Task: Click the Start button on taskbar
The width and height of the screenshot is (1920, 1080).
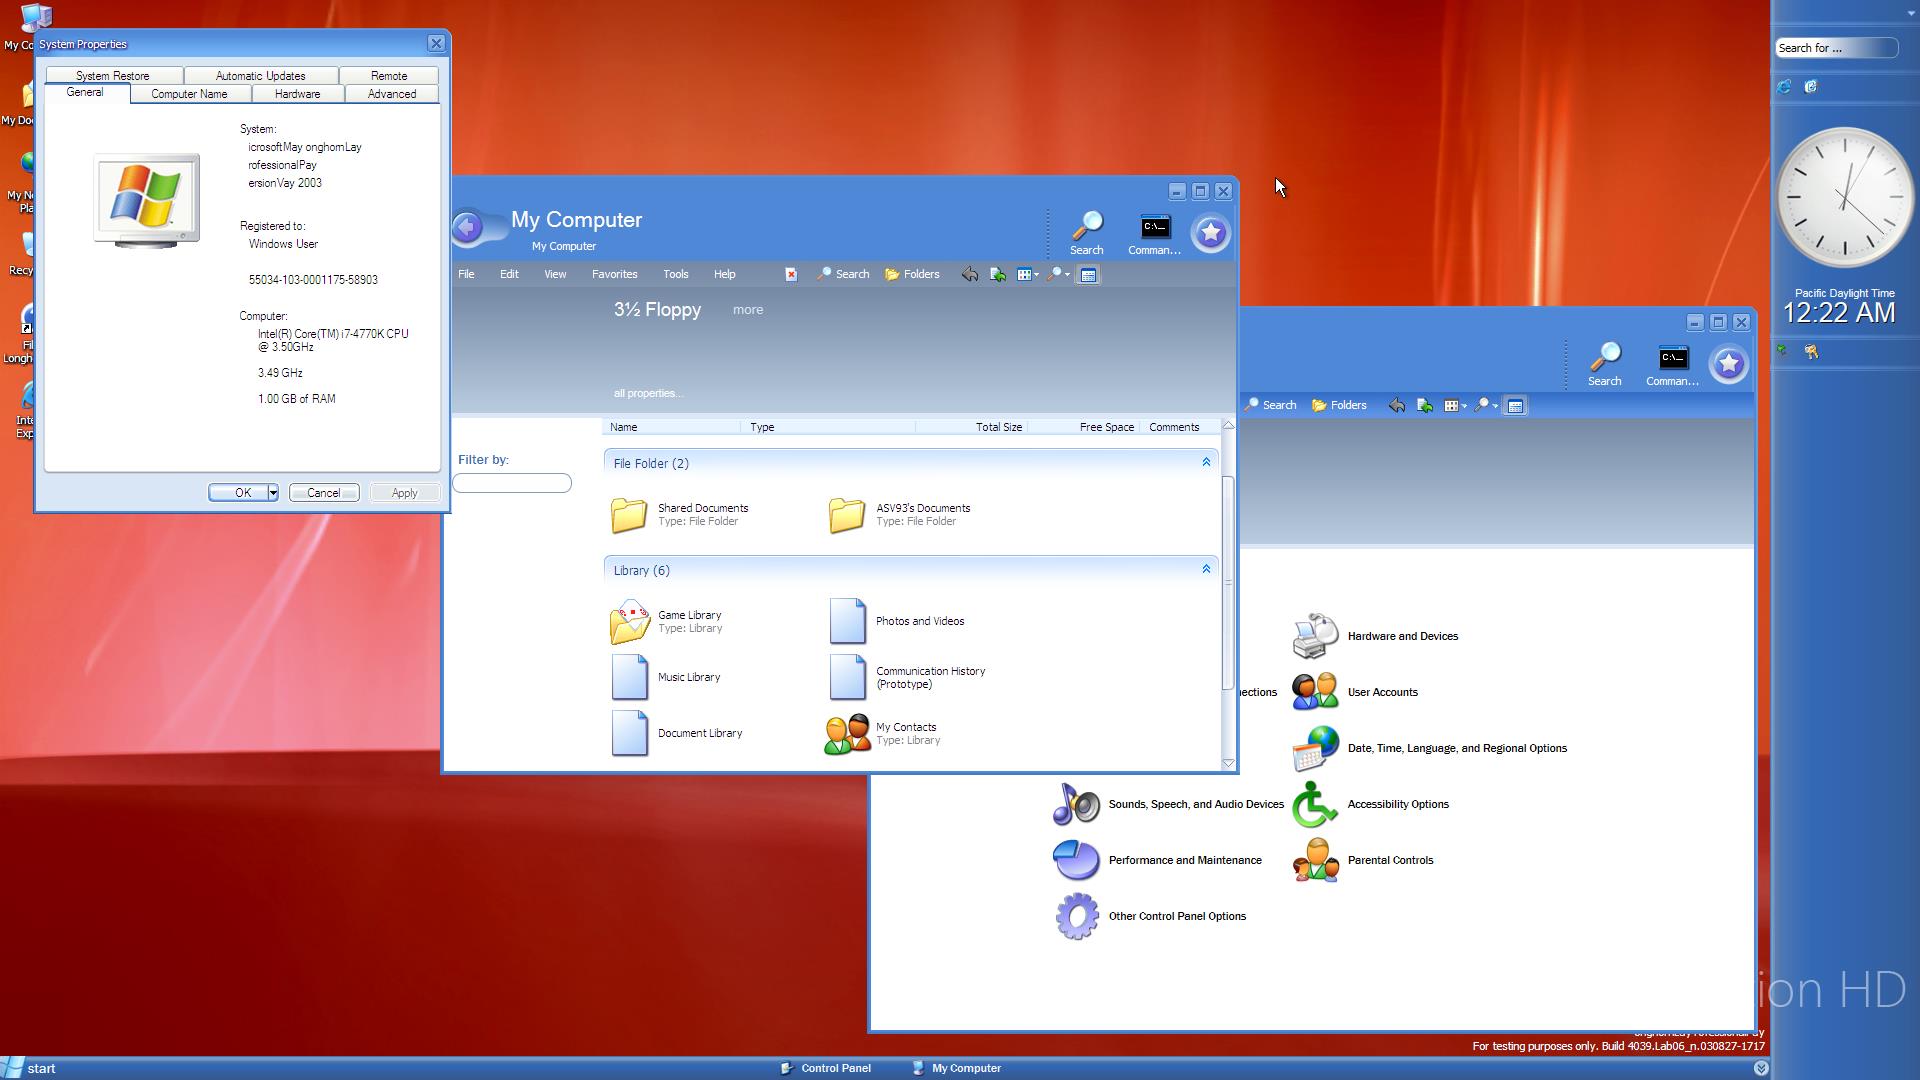Action: coord(30,1068)
